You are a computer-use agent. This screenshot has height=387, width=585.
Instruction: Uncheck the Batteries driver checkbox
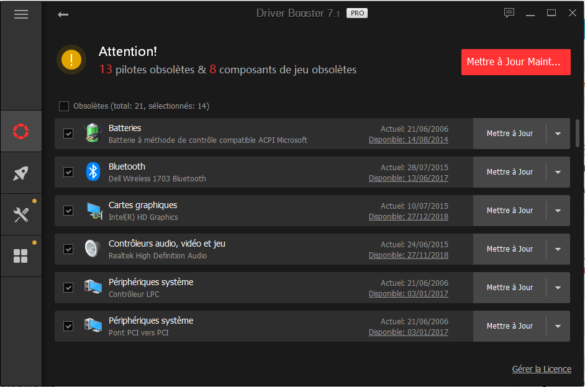pyautogui.click(x=68, y=134)
